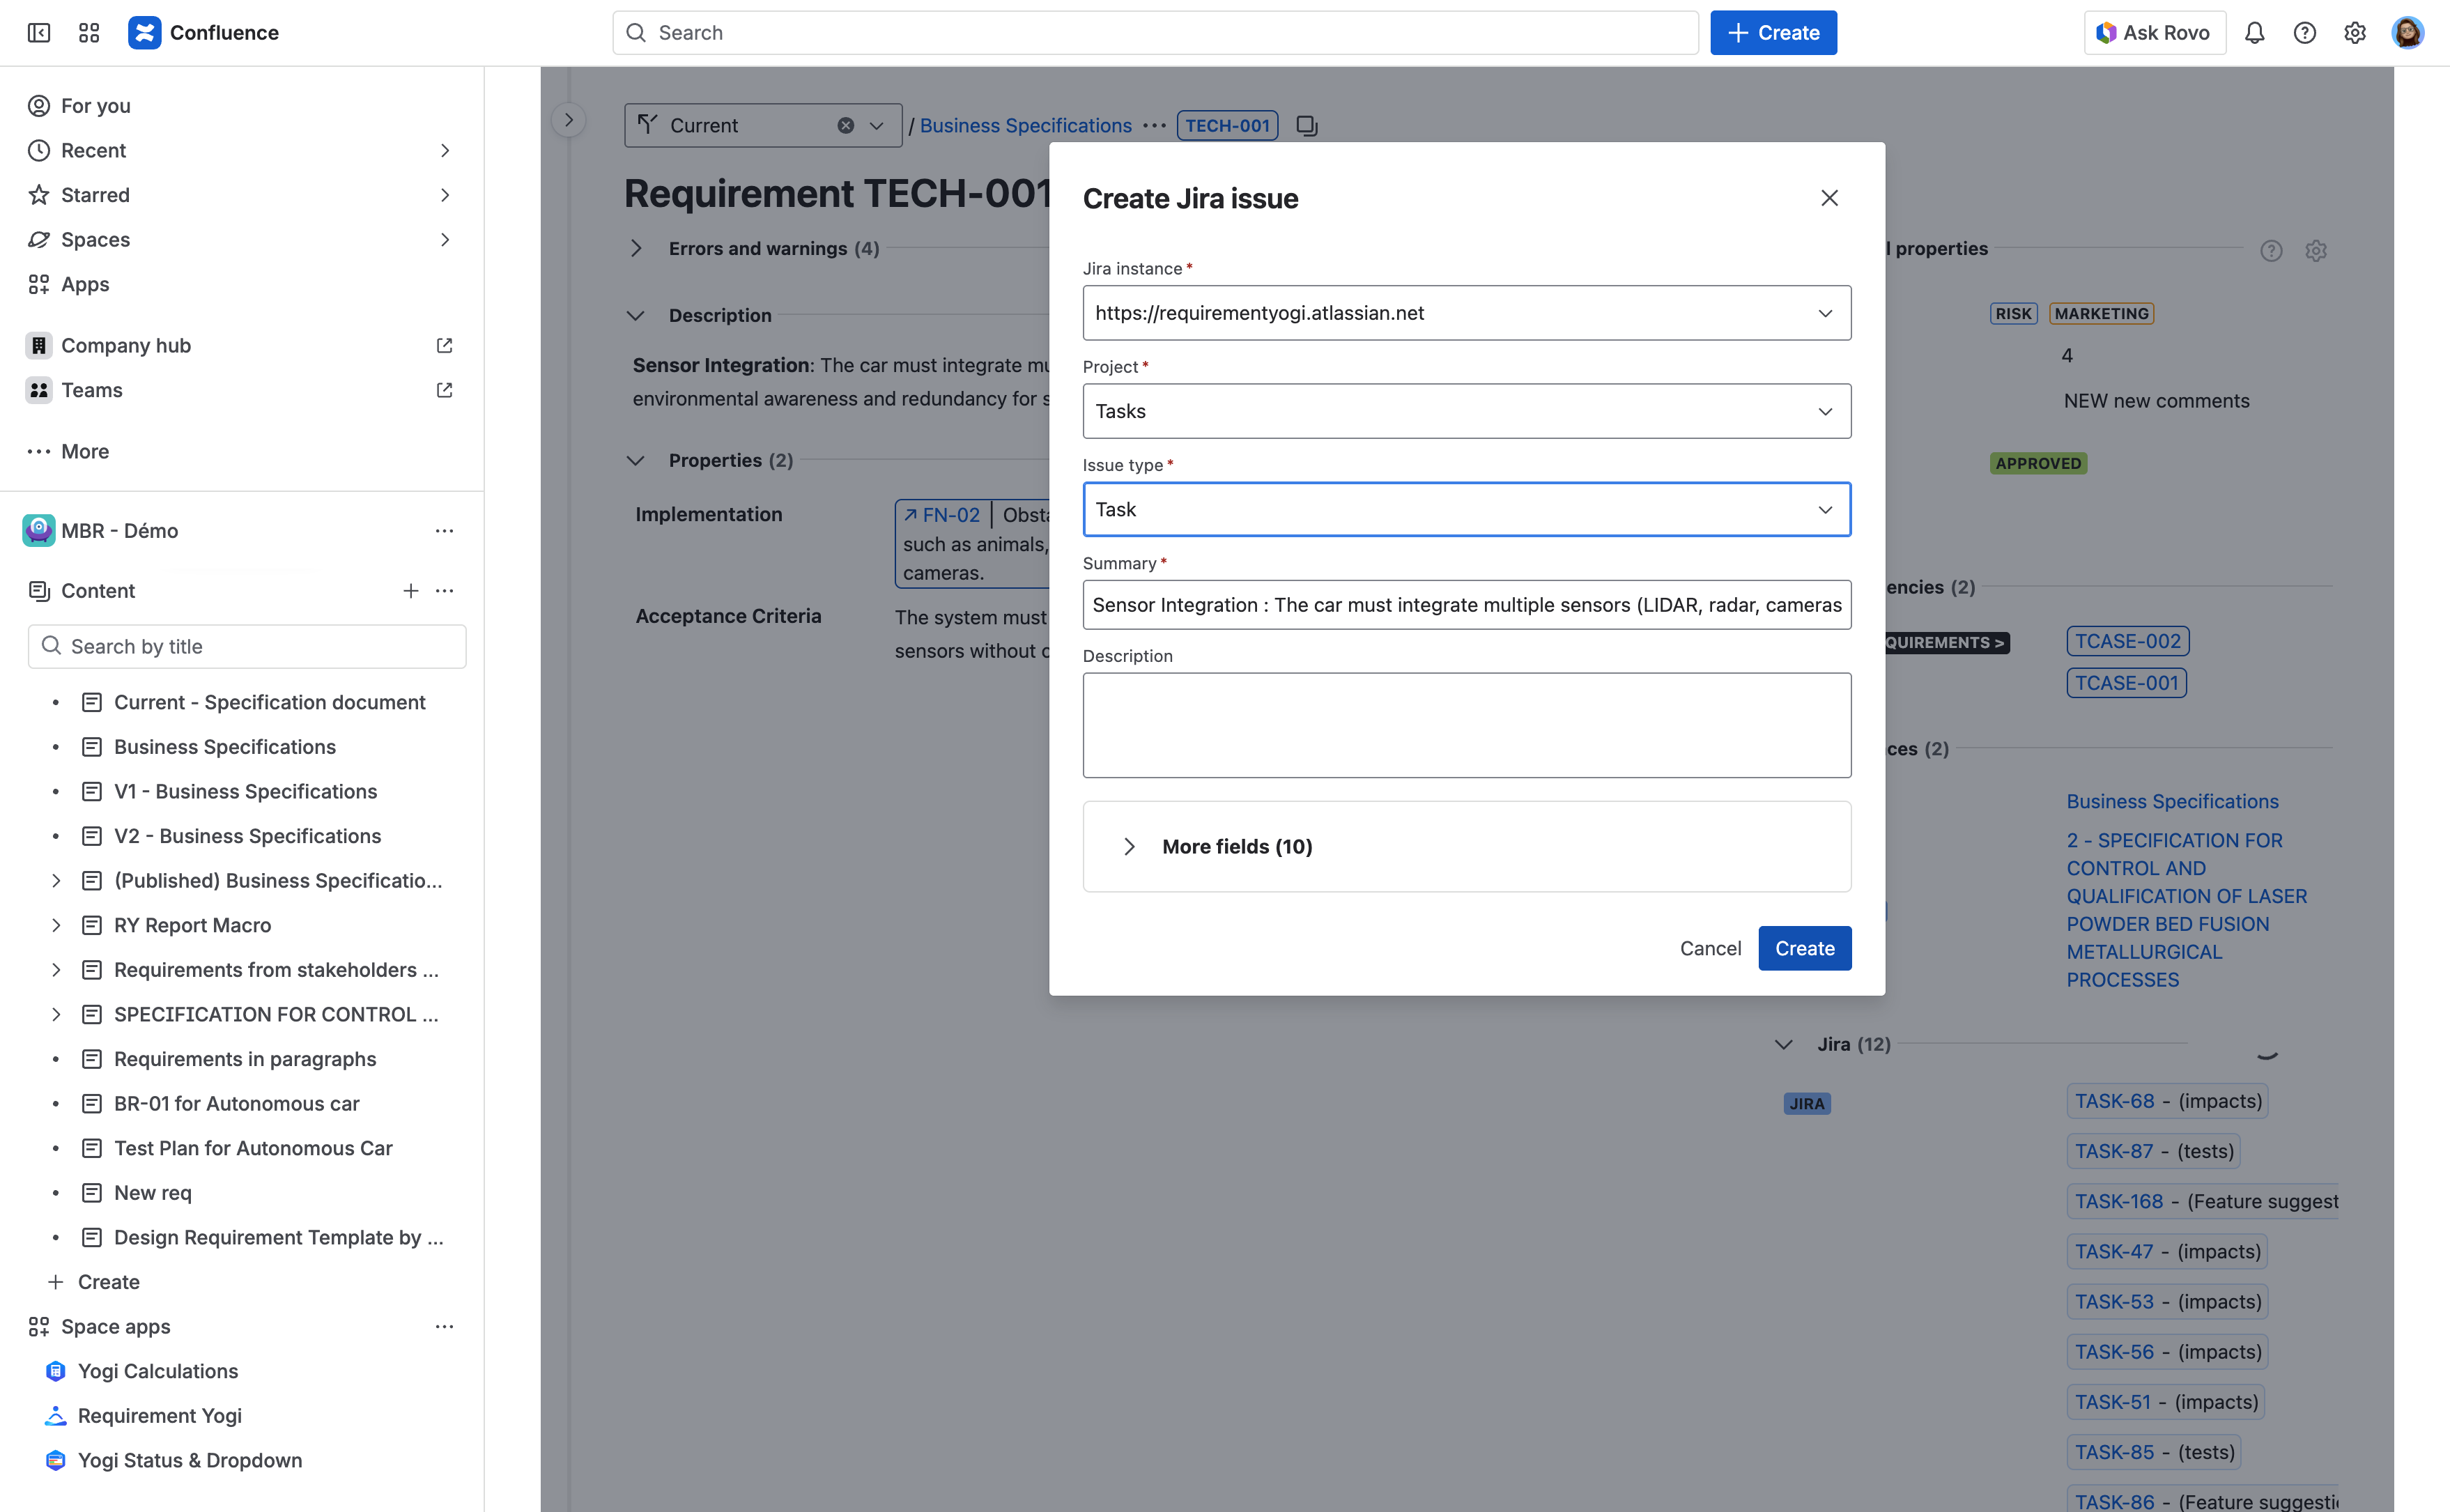Click the Summary field in the dialog

click(1465, 604)
